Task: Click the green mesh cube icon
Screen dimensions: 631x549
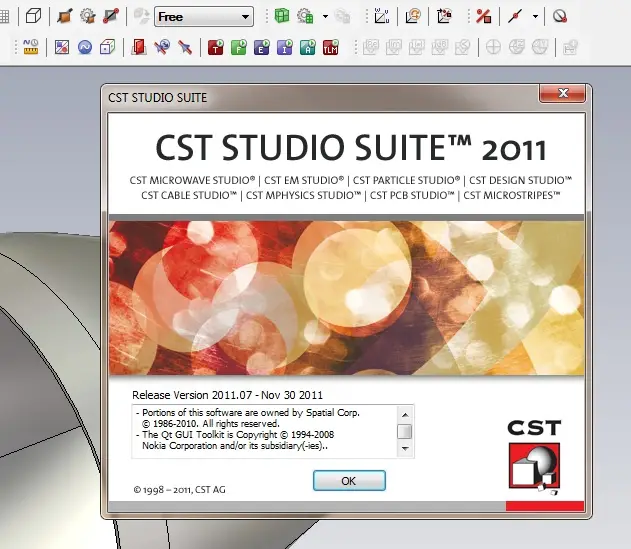Action: (x=282, y=17)
